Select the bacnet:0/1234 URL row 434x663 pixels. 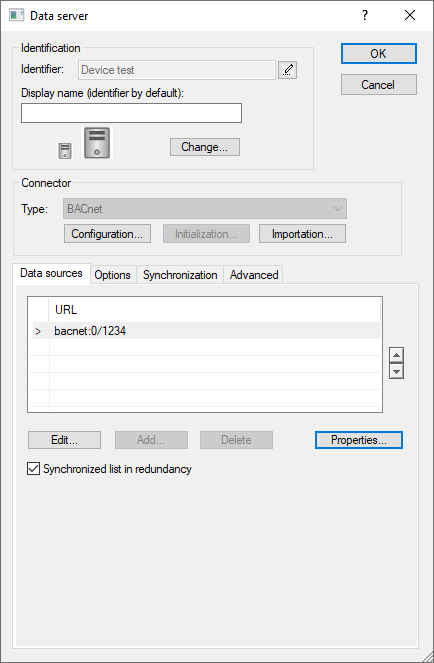(x=206, y=331)
